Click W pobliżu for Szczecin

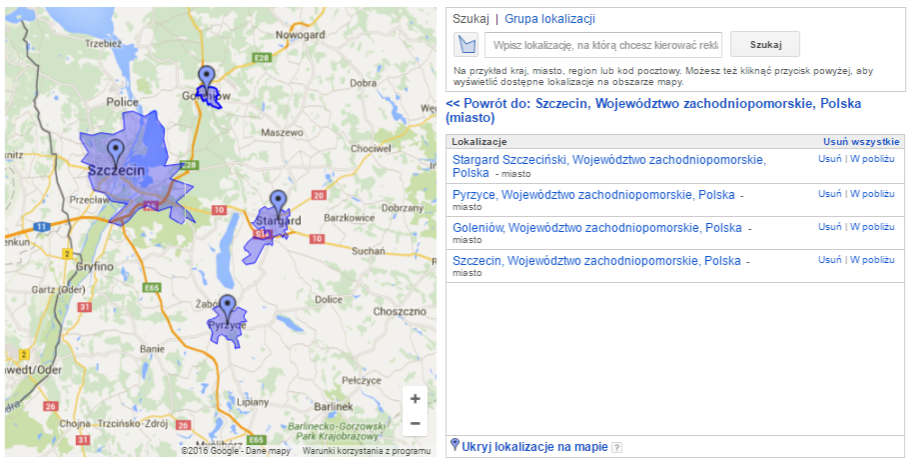[872, 259]
